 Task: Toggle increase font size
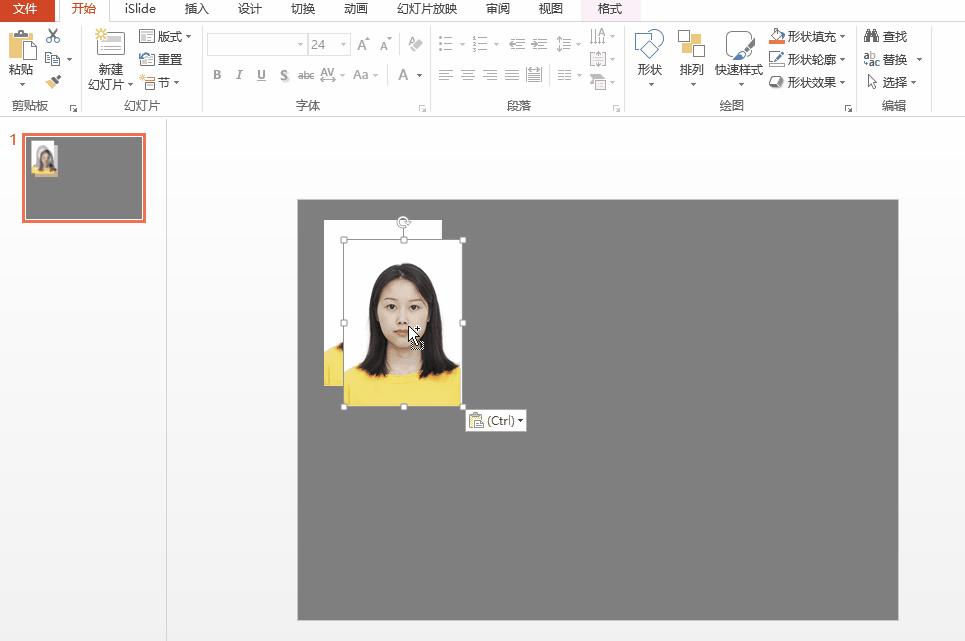pos(362,45)
